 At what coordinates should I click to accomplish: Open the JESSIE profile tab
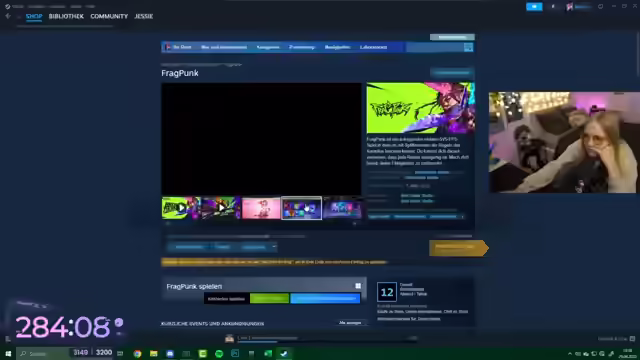[x=144, y=16]
